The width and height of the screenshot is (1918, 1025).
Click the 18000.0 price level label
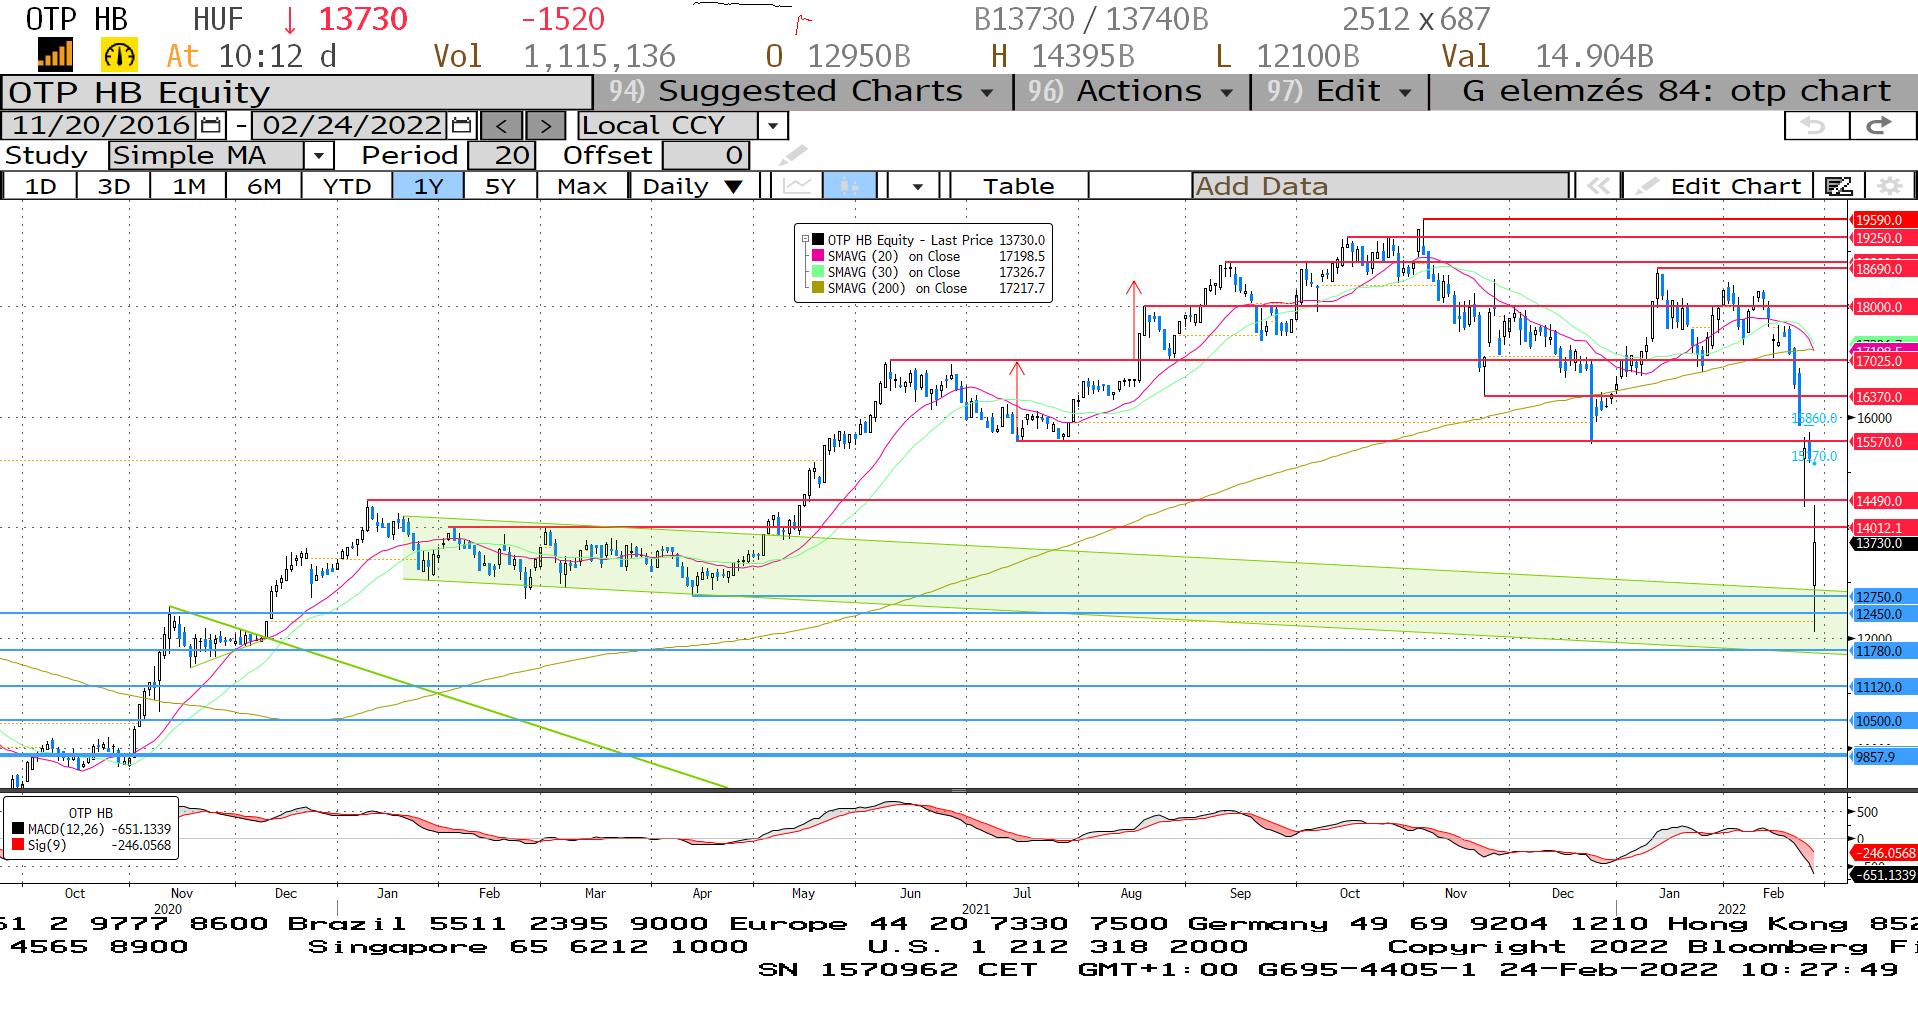click(1883, 307)
